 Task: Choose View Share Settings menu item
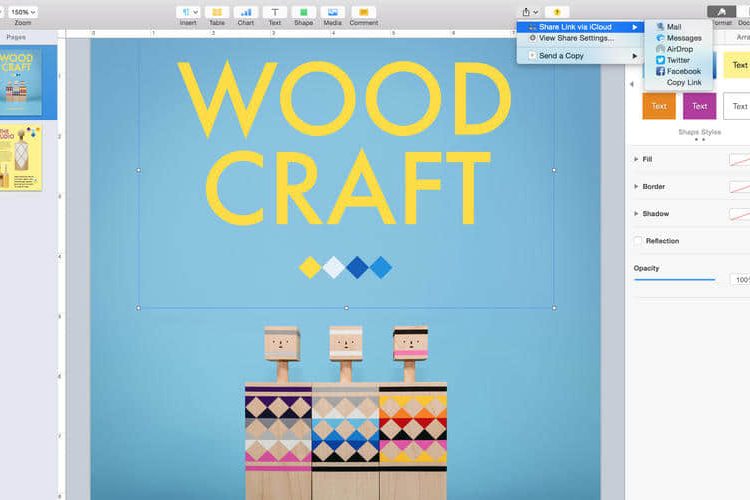point(575,38)
